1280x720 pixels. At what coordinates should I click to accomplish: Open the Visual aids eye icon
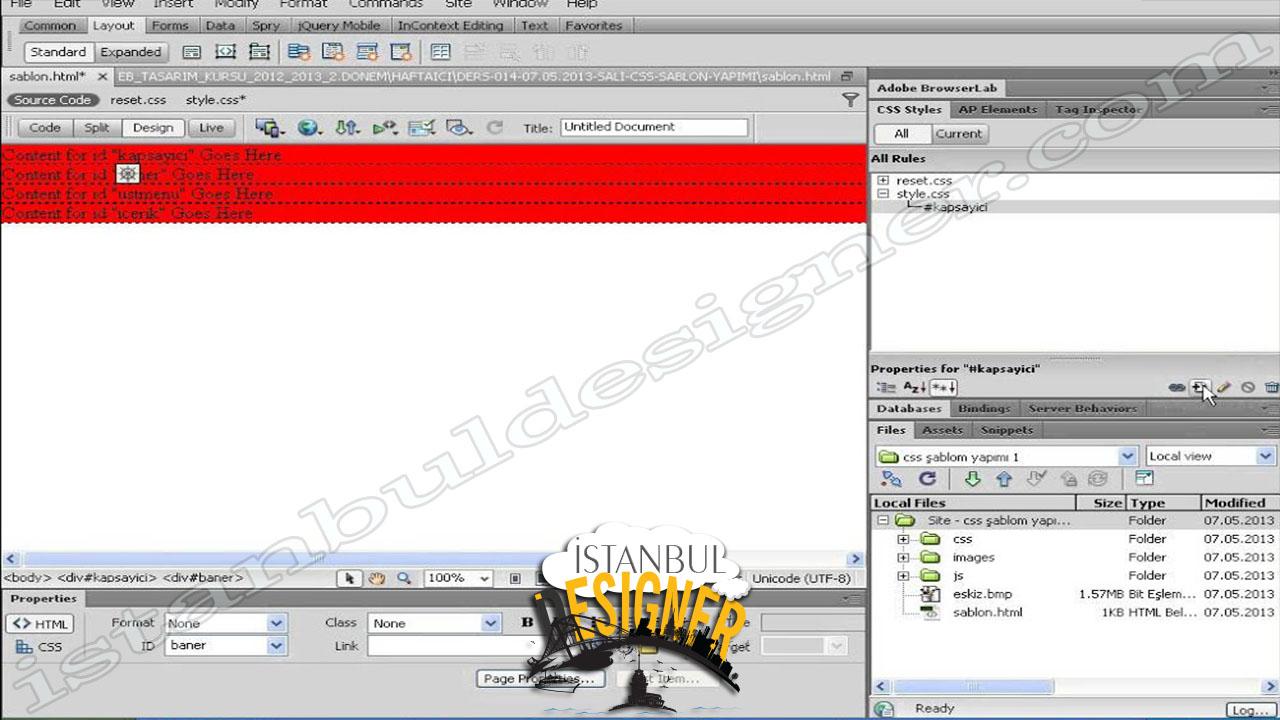(x=459, y=127)
